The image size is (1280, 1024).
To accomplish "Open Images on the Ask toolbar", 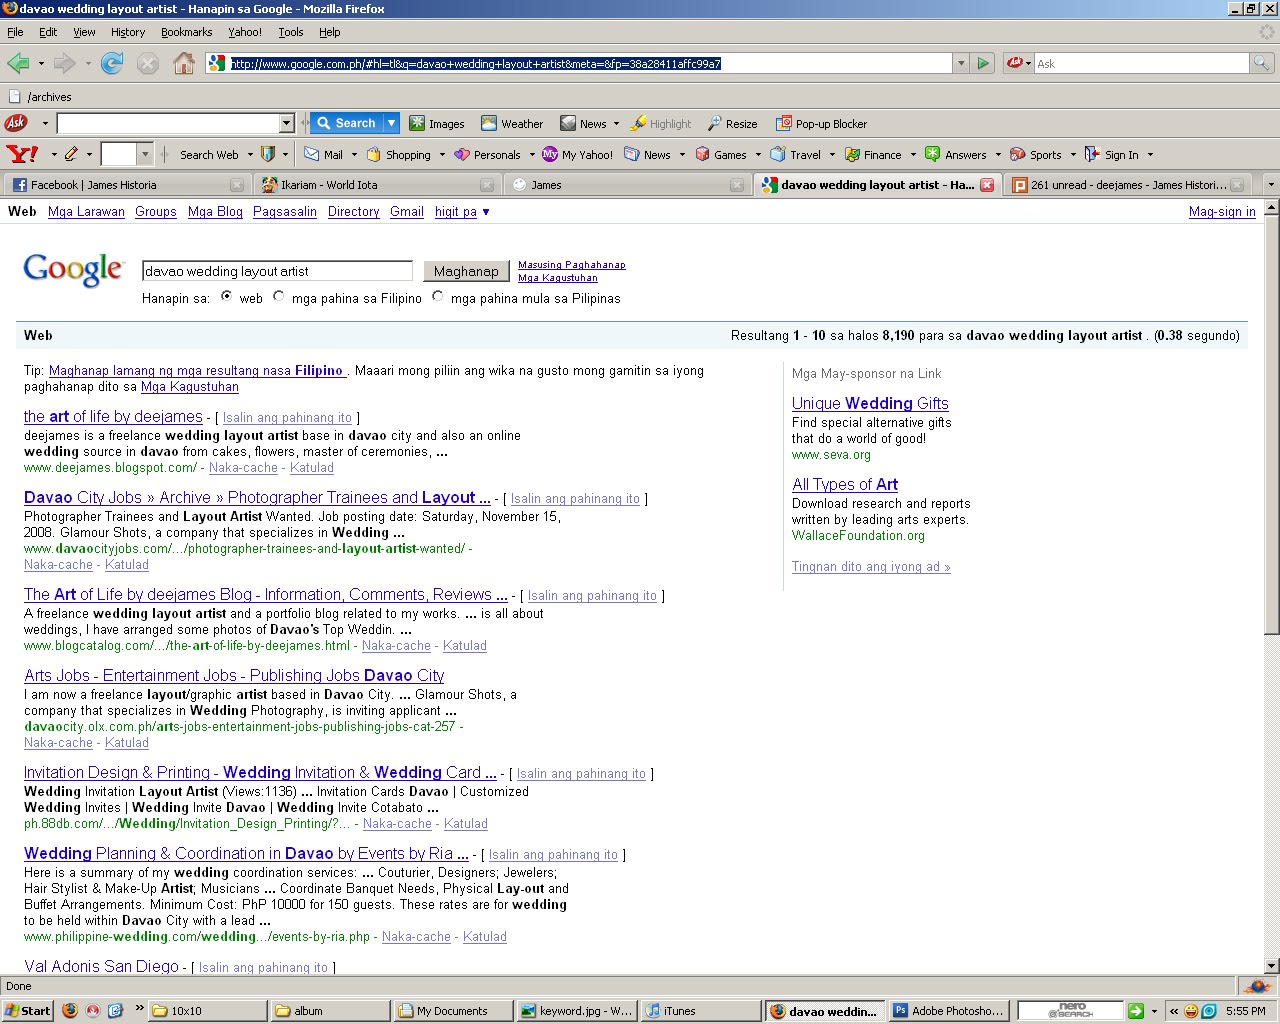I will (437, 124).
